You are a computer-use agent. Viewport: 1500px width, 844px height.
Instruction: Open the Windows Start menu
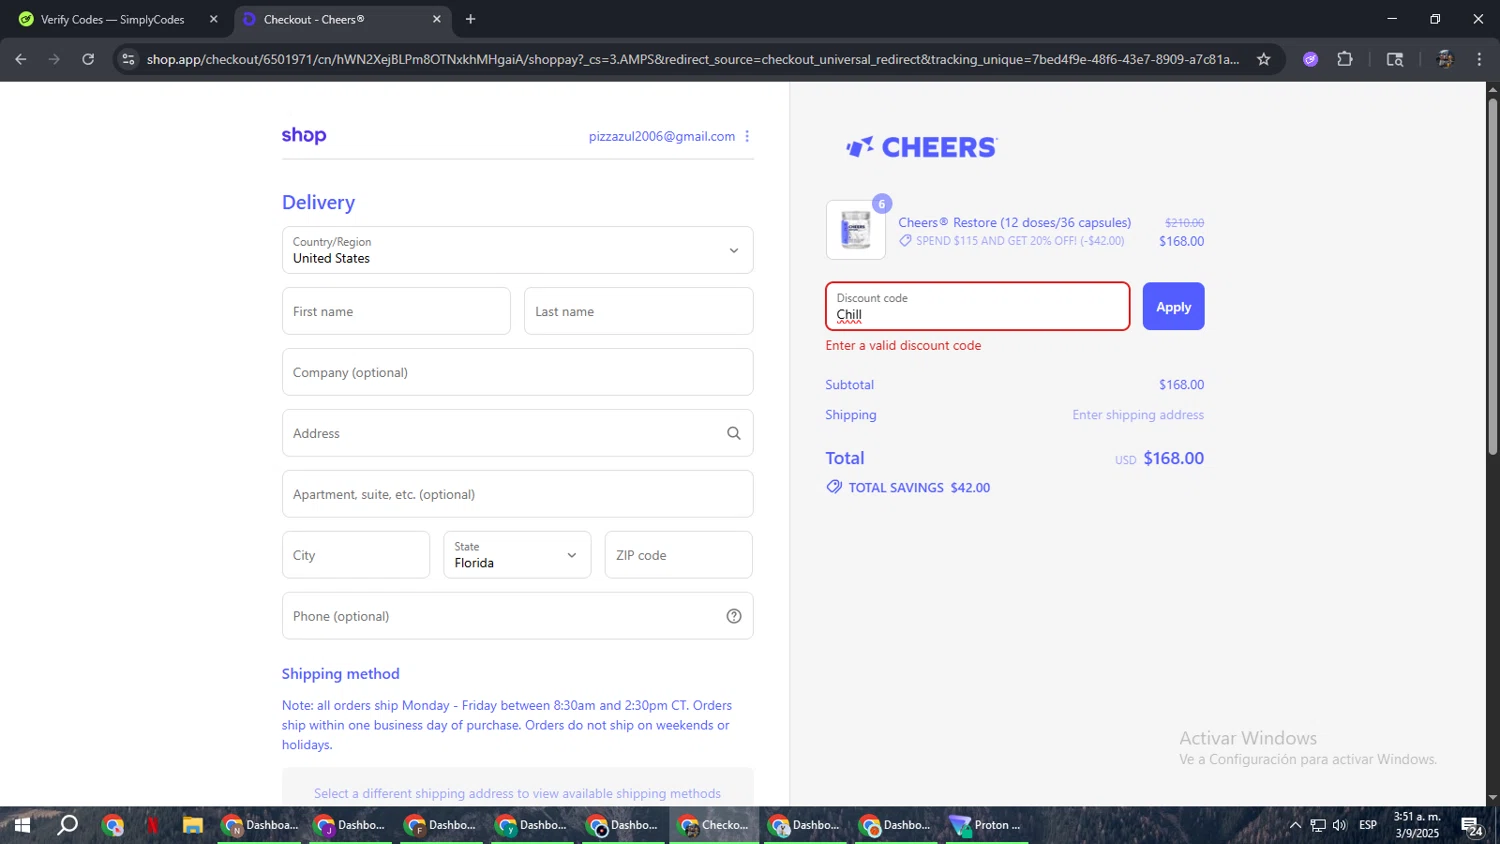(x=22, y=825)
